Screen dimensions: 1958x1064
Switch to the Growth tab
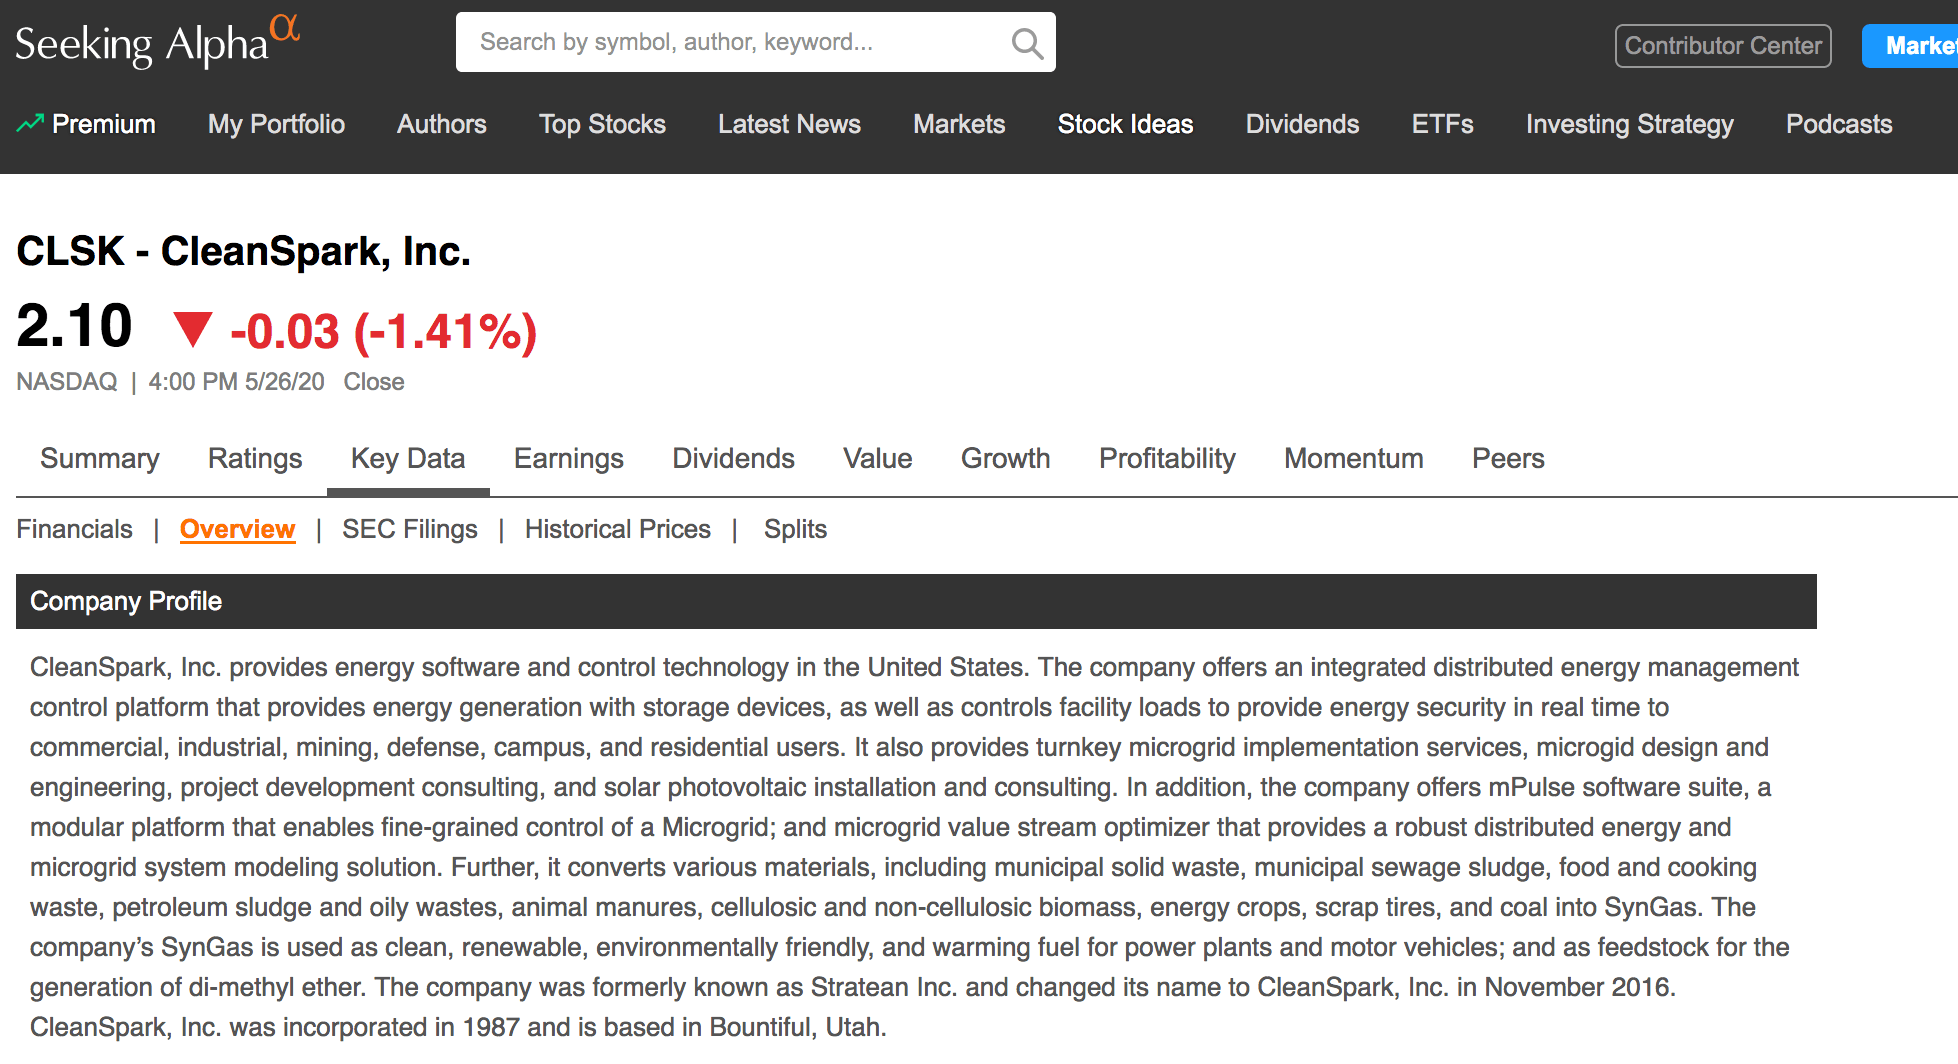(x=1006, y=458)
